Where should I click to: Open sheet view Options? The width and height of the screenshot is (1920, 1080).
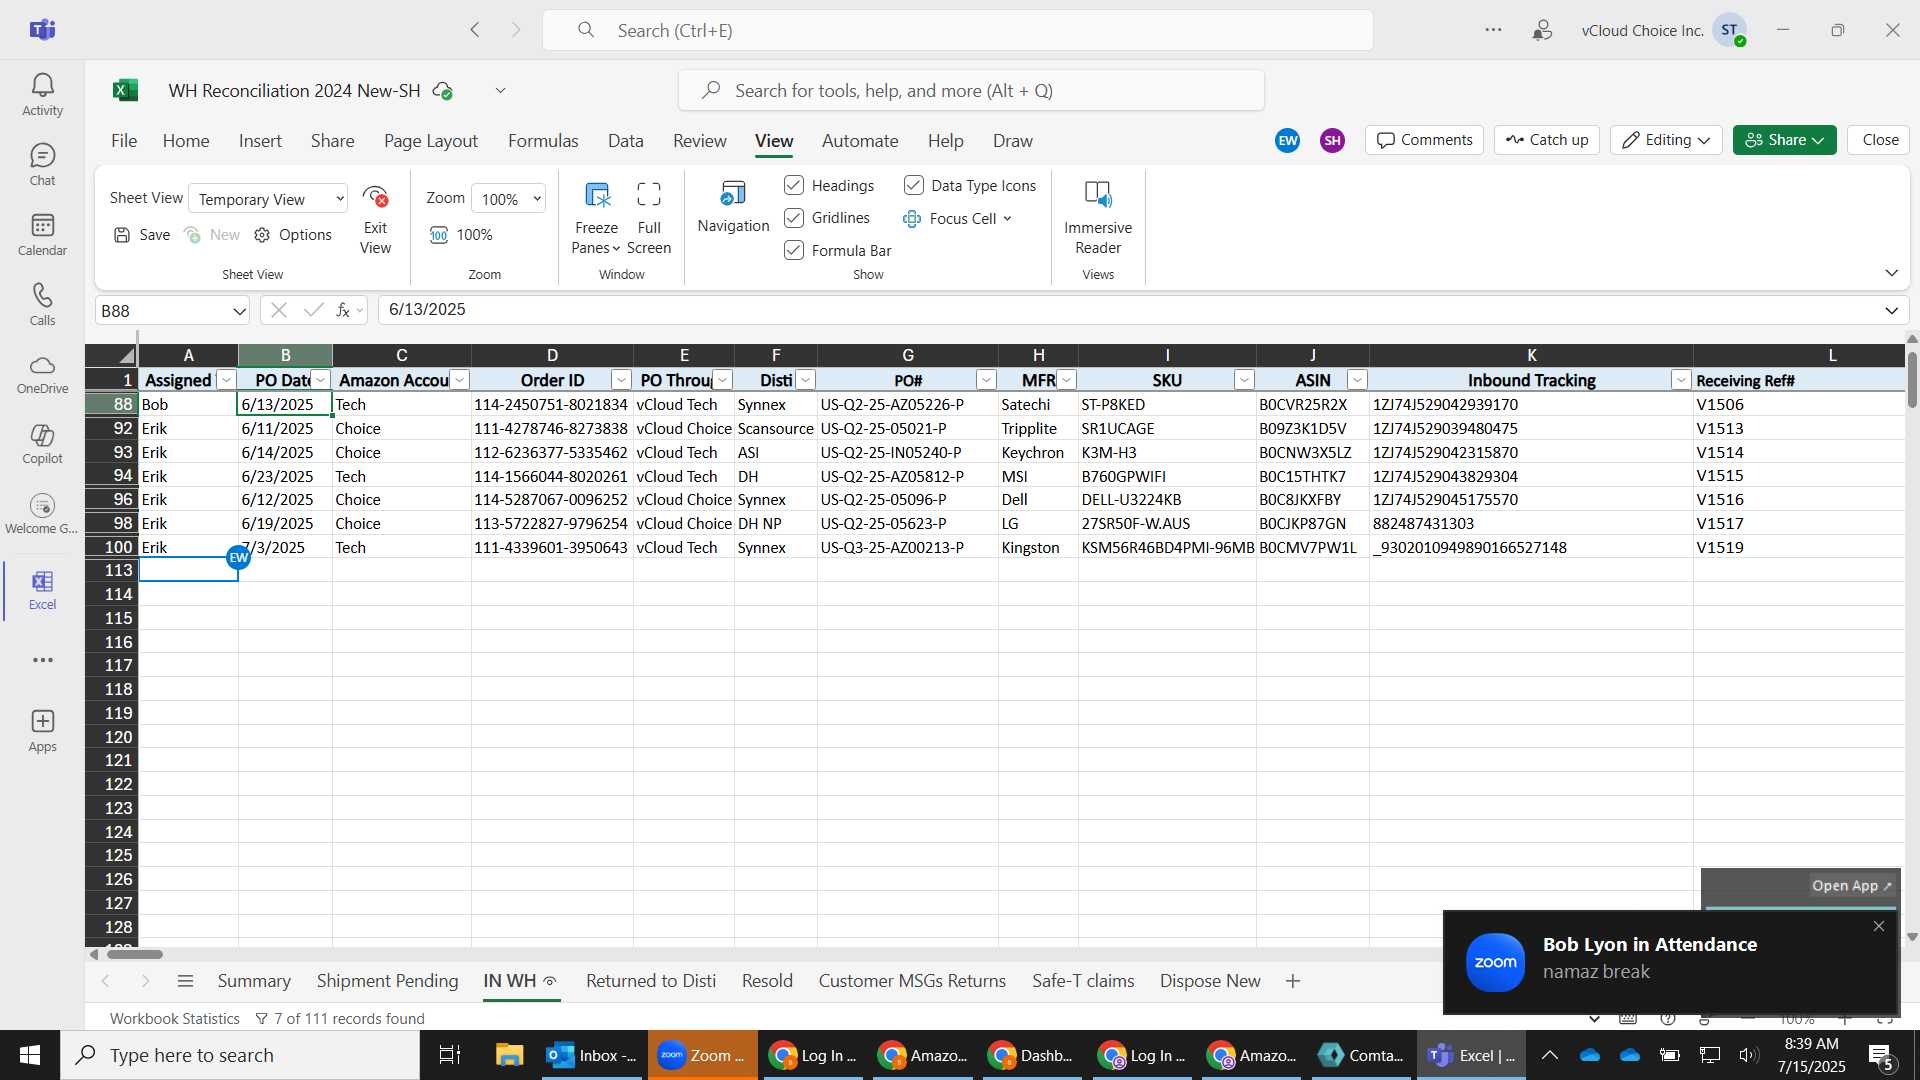[x=293, y=234]
